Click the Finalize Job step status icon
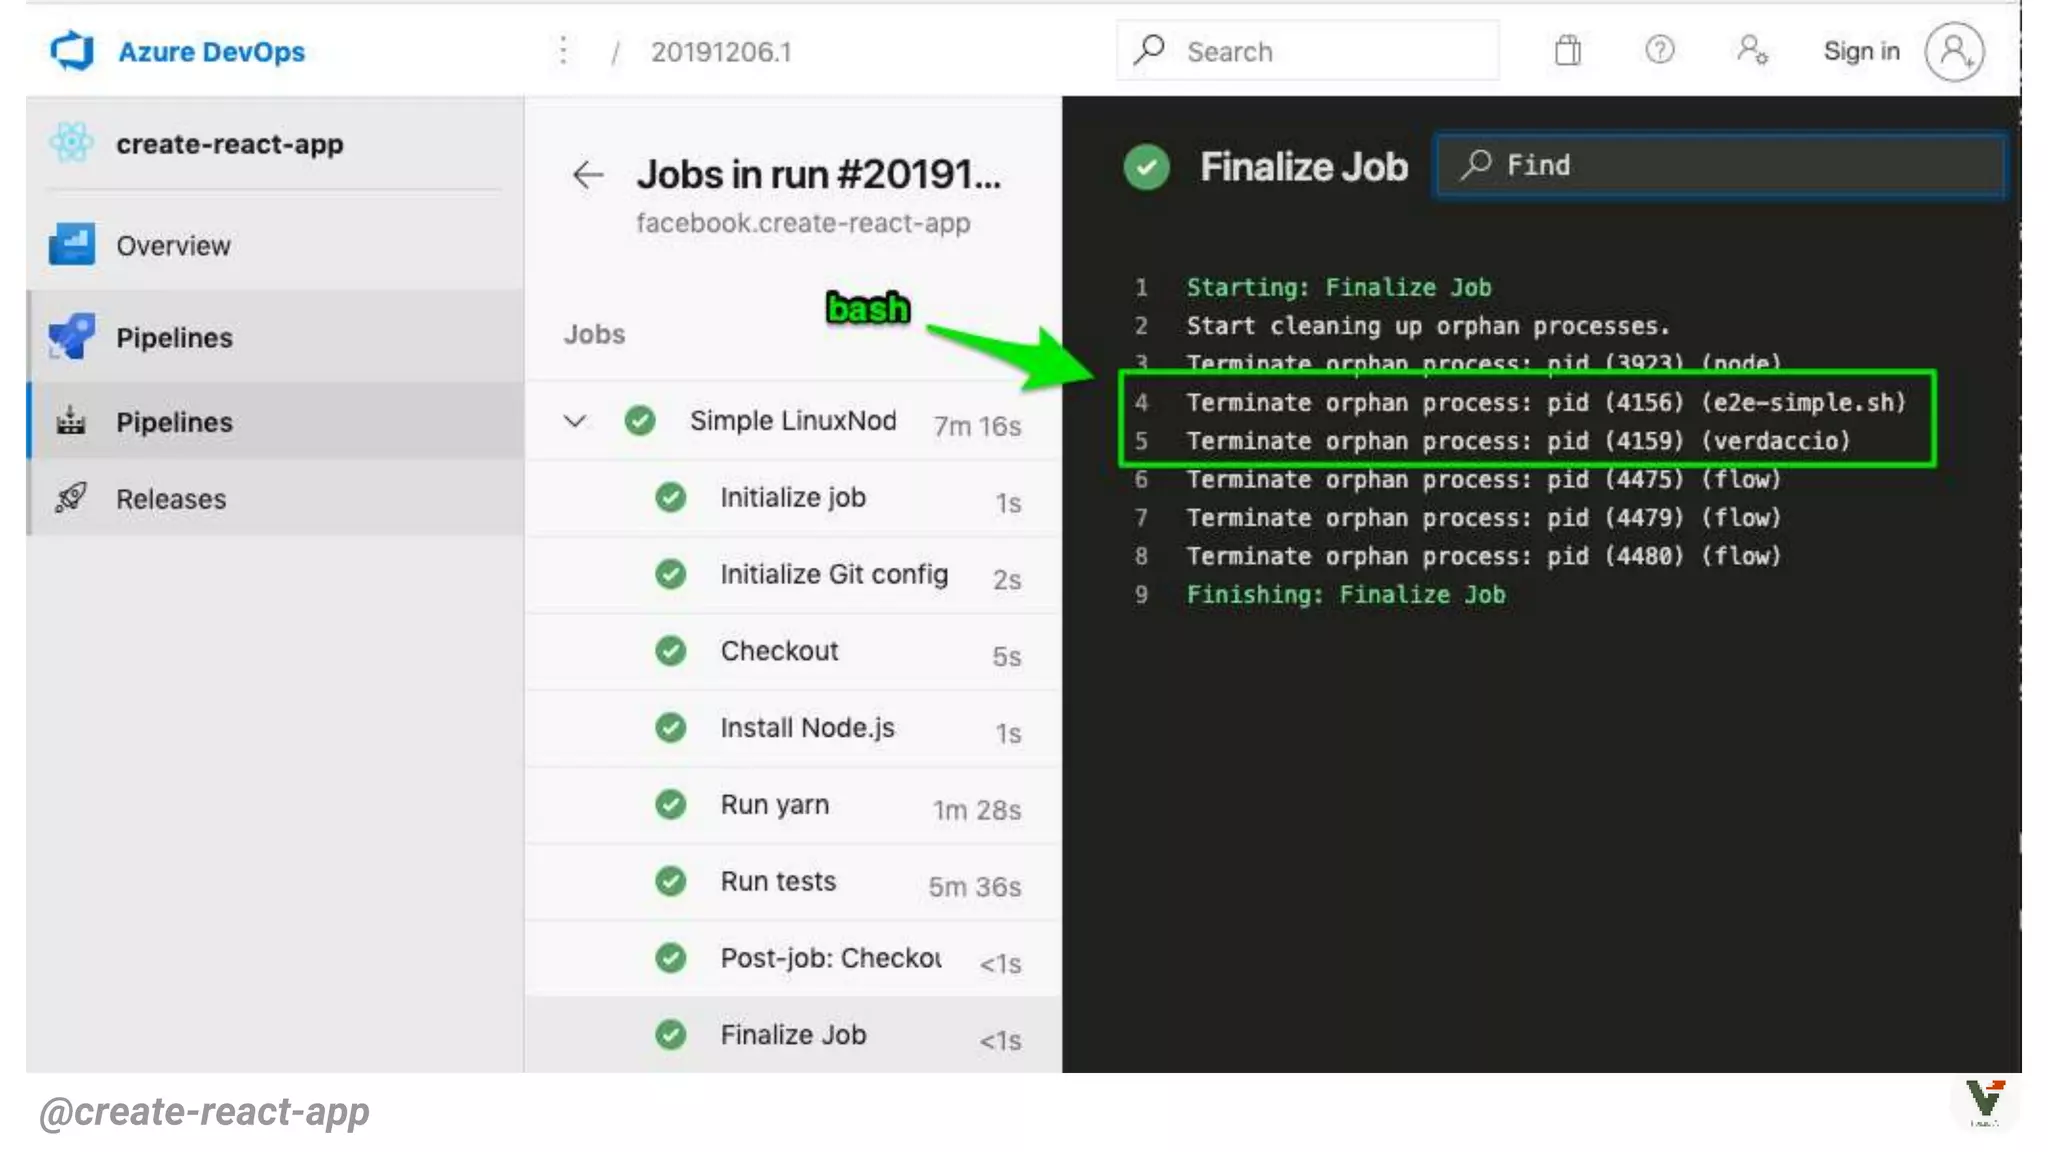This screenshot has height=1152, width=2048. 670,1035
